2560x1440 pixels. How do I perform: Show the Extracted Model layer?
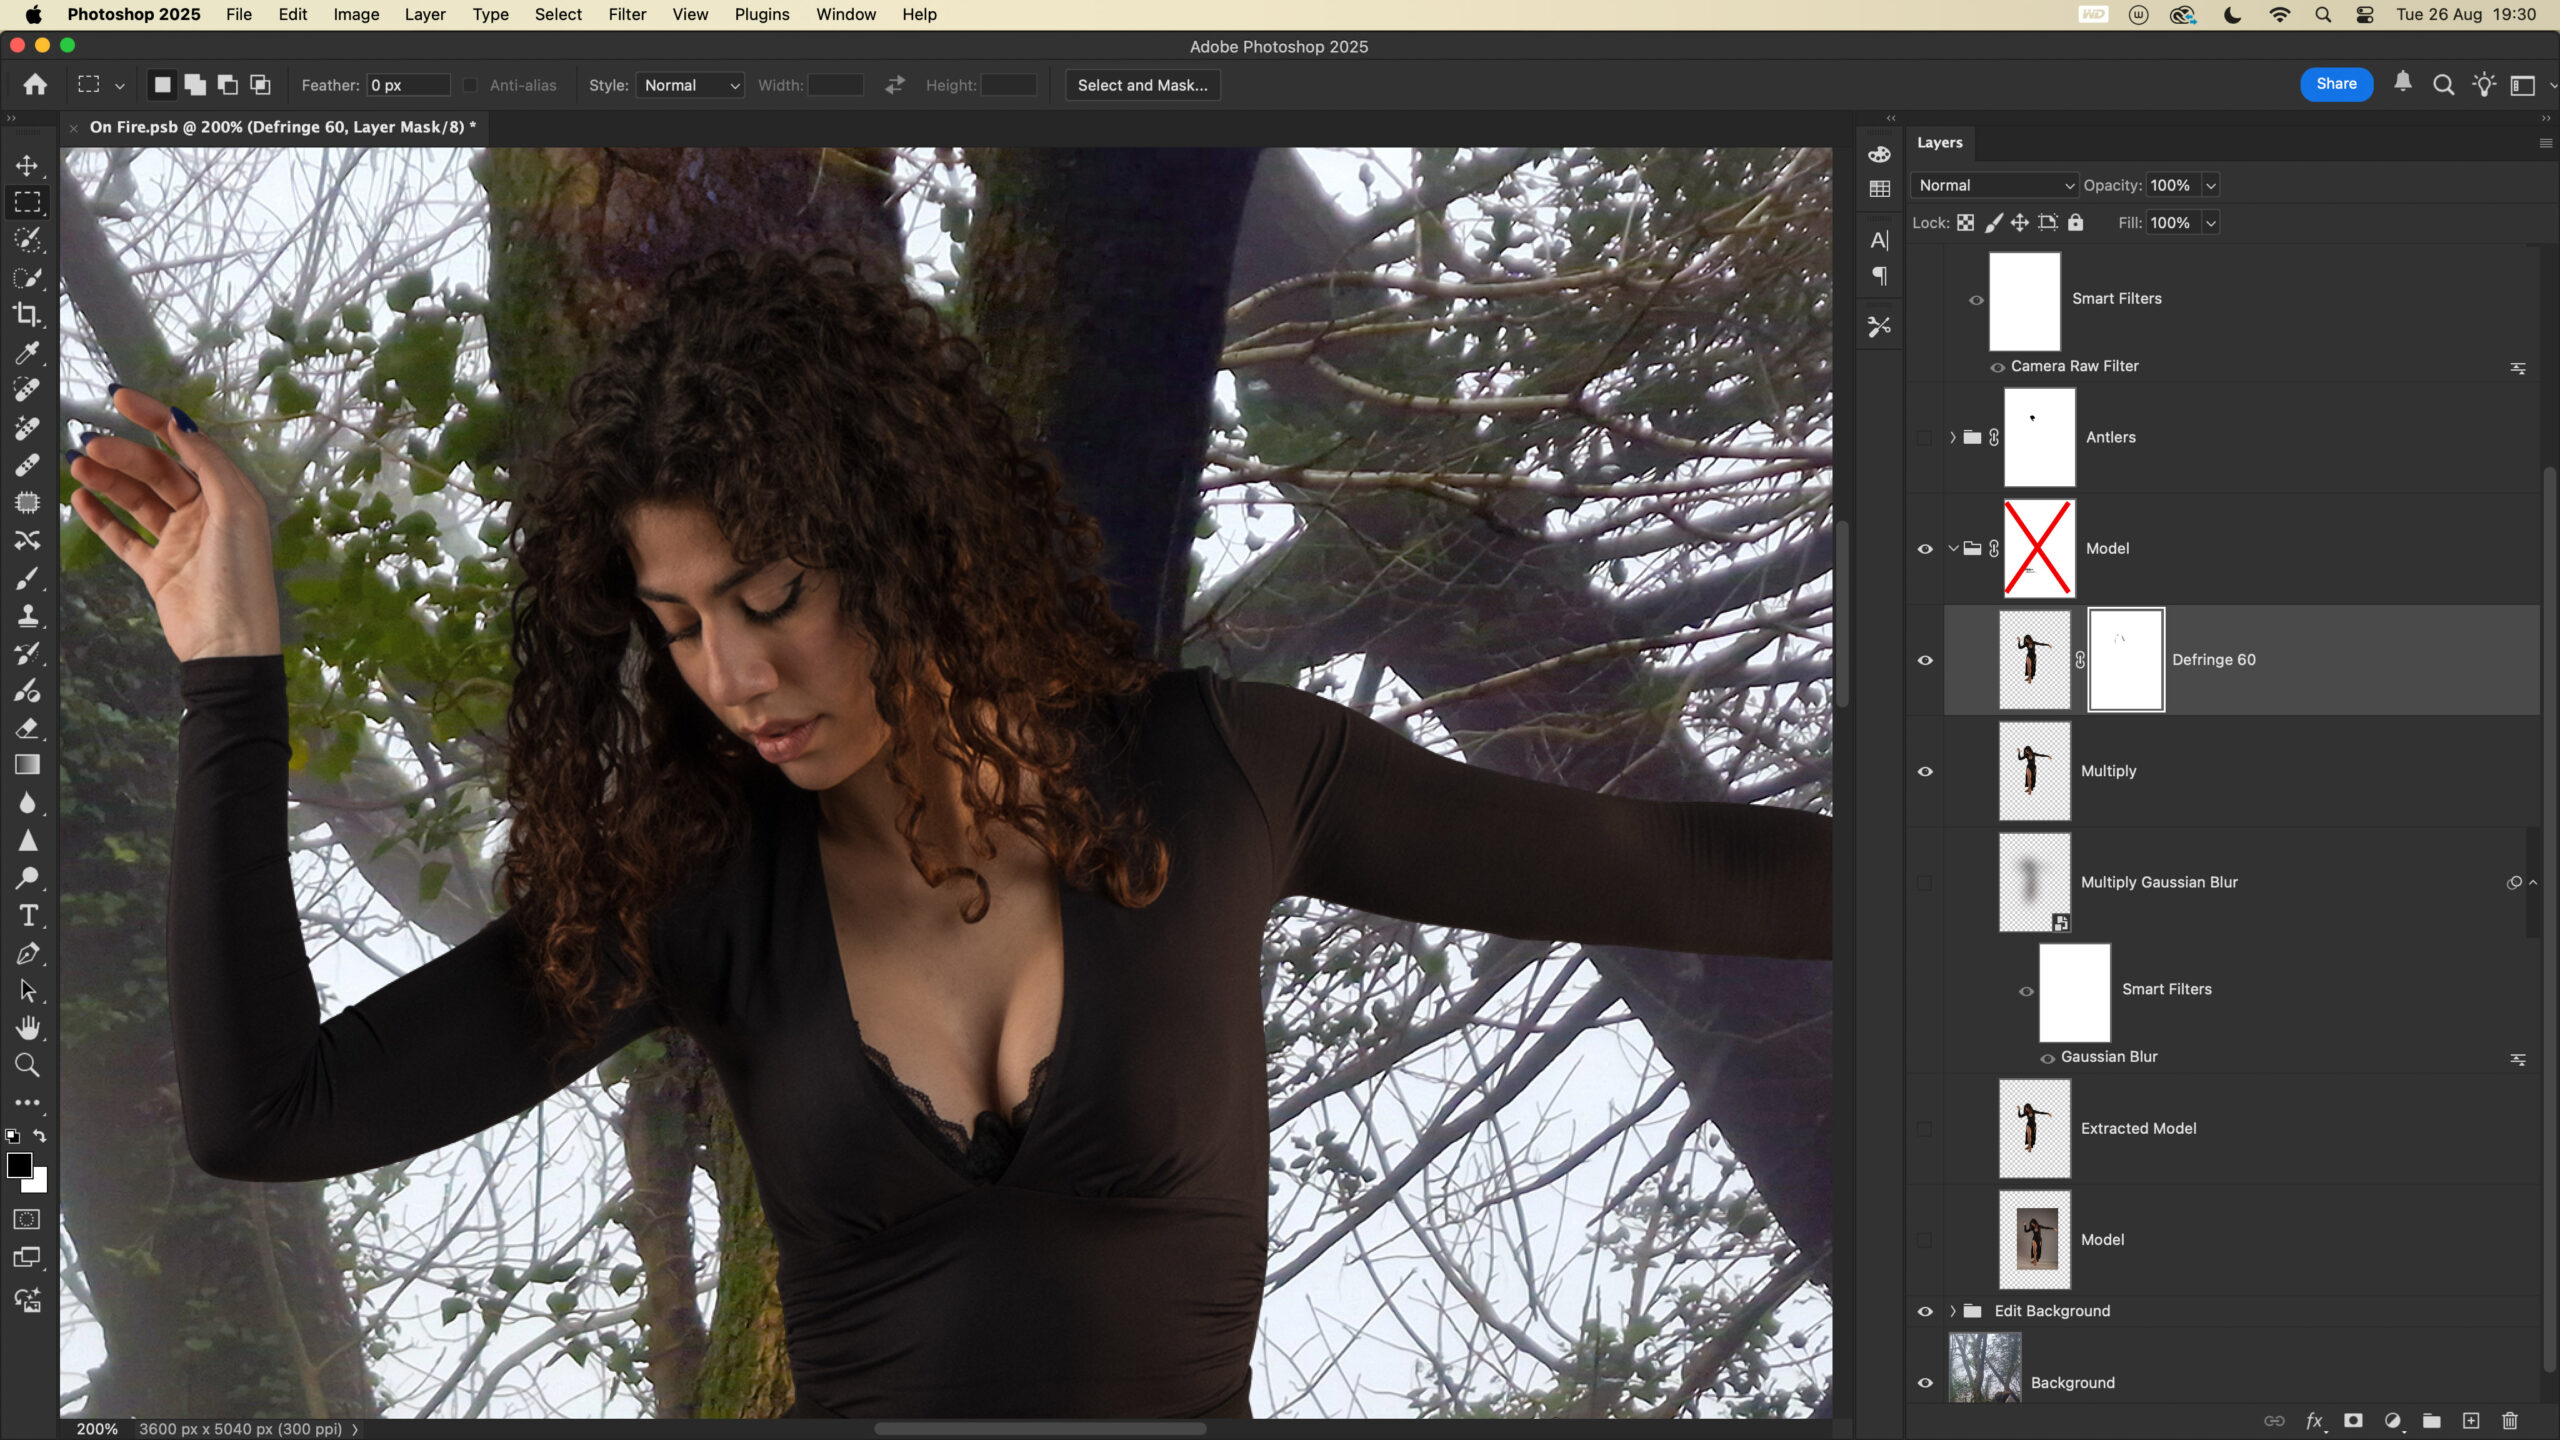click(x=1925, y=1129)
